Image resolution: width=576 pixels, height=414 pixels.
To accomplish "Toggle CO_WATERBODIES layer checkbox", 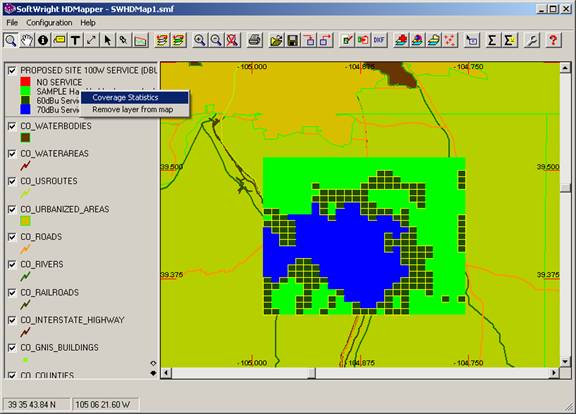I will pos(12,126).
